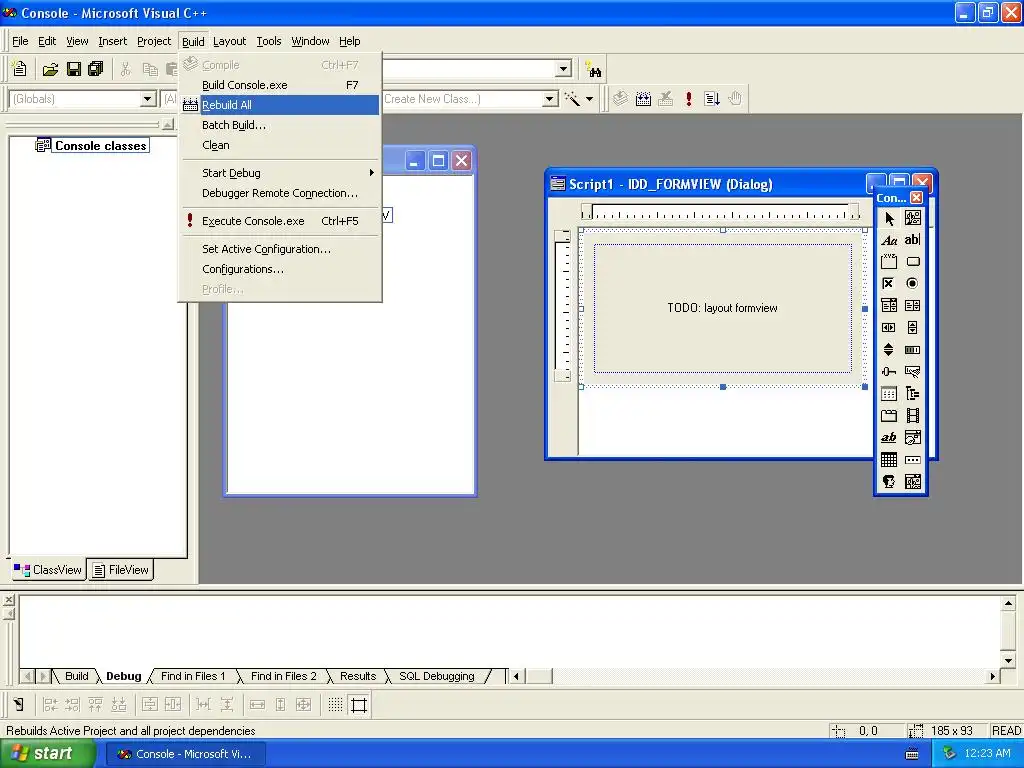Select the Animate (film strip) control tool
The image size is (1024, 768).
[912, 416]
